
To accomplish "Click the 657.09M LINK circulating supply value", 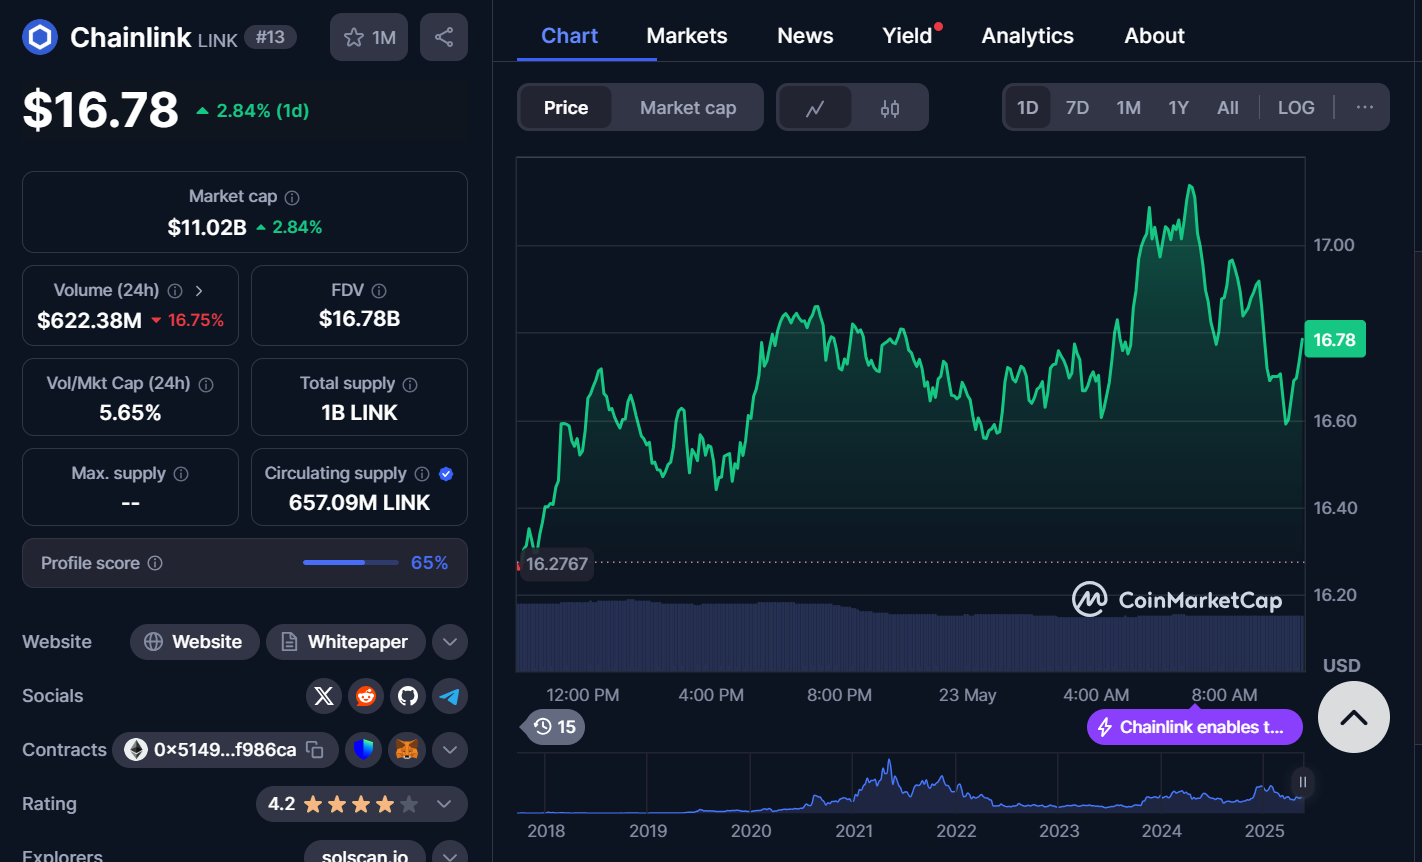I will pos(359,503).
